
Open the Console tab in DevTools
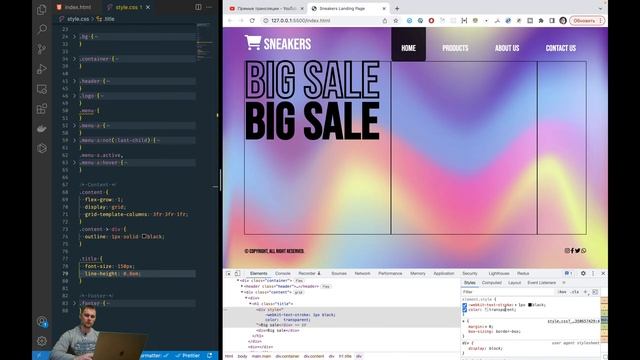pos(282,273)
